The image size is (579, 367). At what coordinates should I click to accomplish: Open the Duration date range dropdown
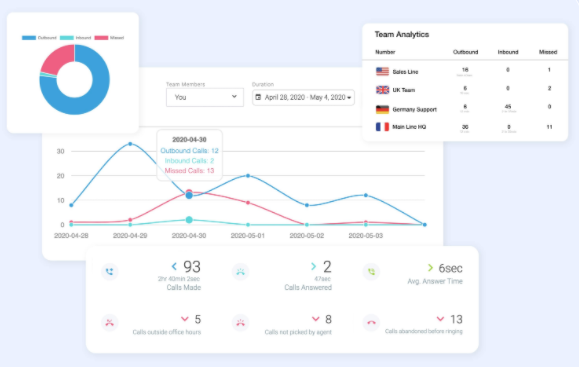tap(304, 97)
